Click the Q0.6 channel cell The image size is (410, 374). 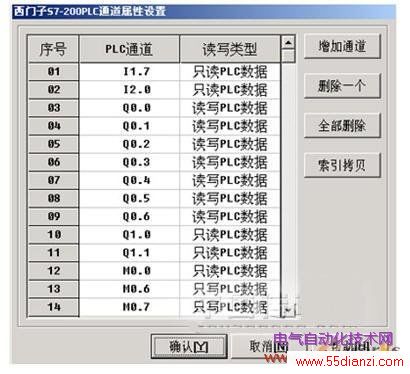130,217
